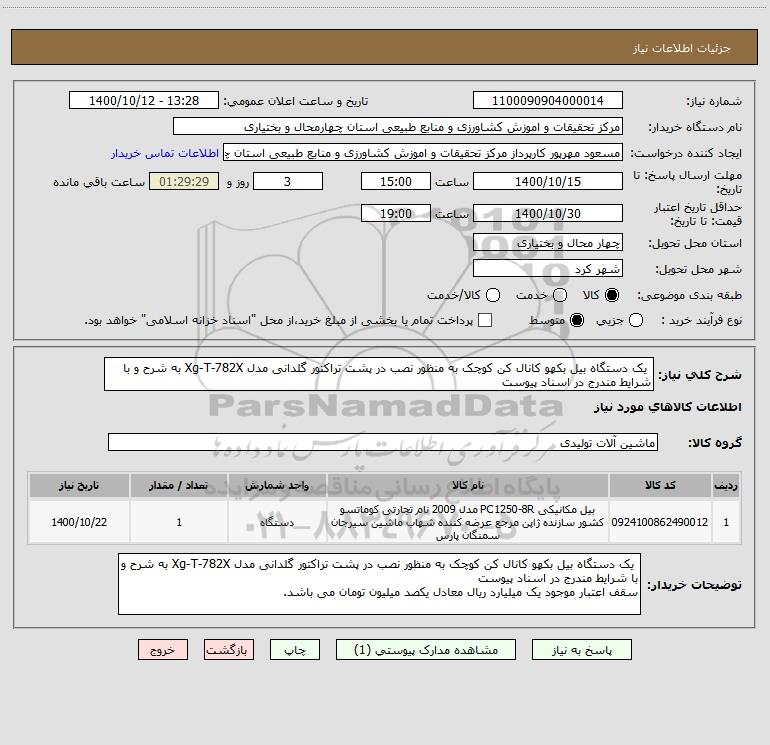Open اطلاعات تماس خریدار link
Image resolution: width=770 pixels, height=745 pixels.
point(165,153)
